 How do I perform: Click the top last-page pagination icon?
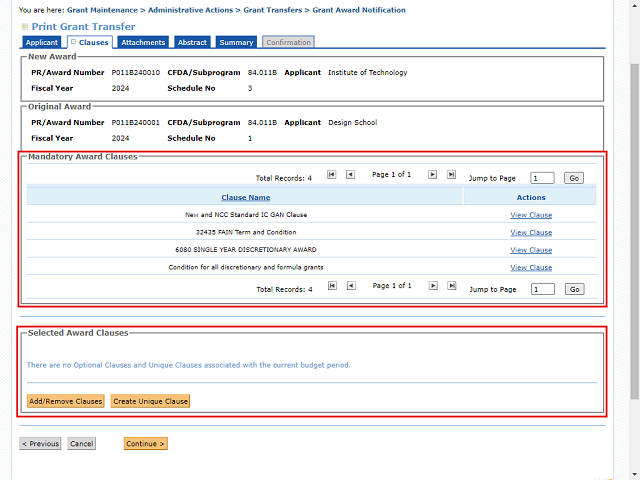pyautogui.click(x=451, y=174)
